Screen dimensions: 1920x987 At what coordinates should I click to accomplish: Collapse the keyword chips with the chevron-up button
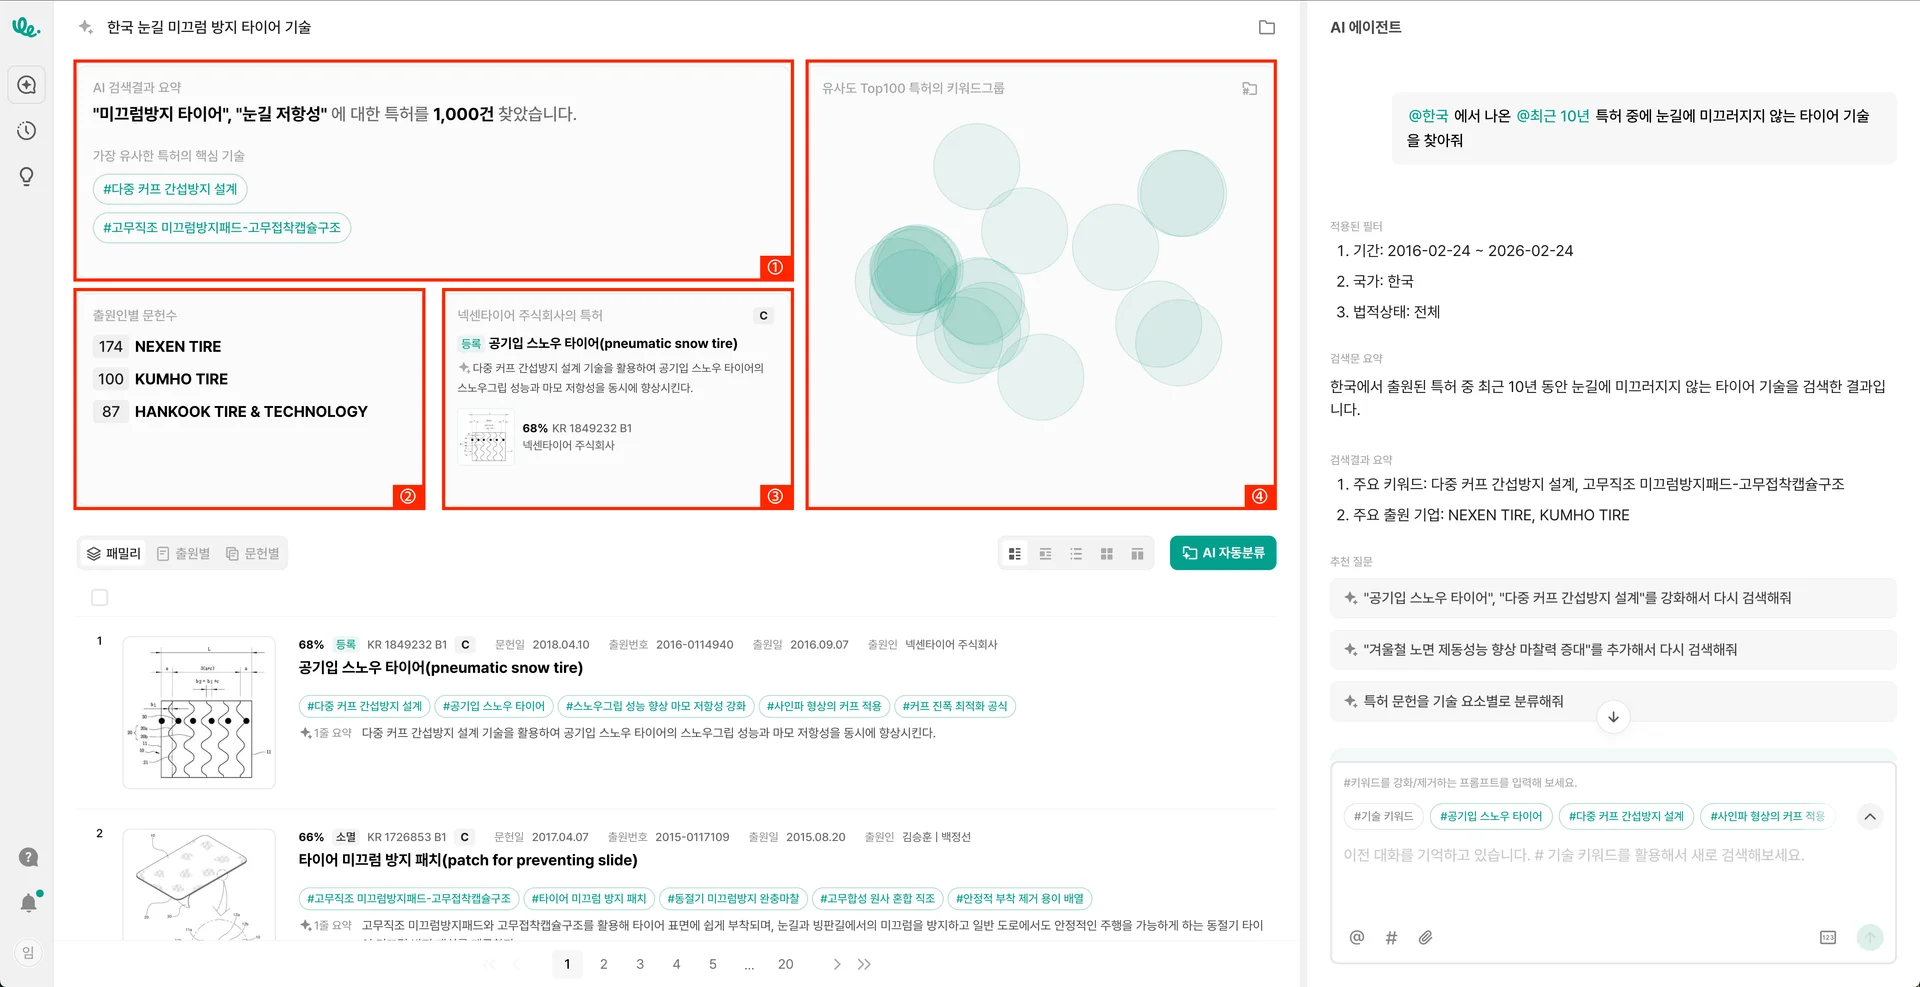1870,816
